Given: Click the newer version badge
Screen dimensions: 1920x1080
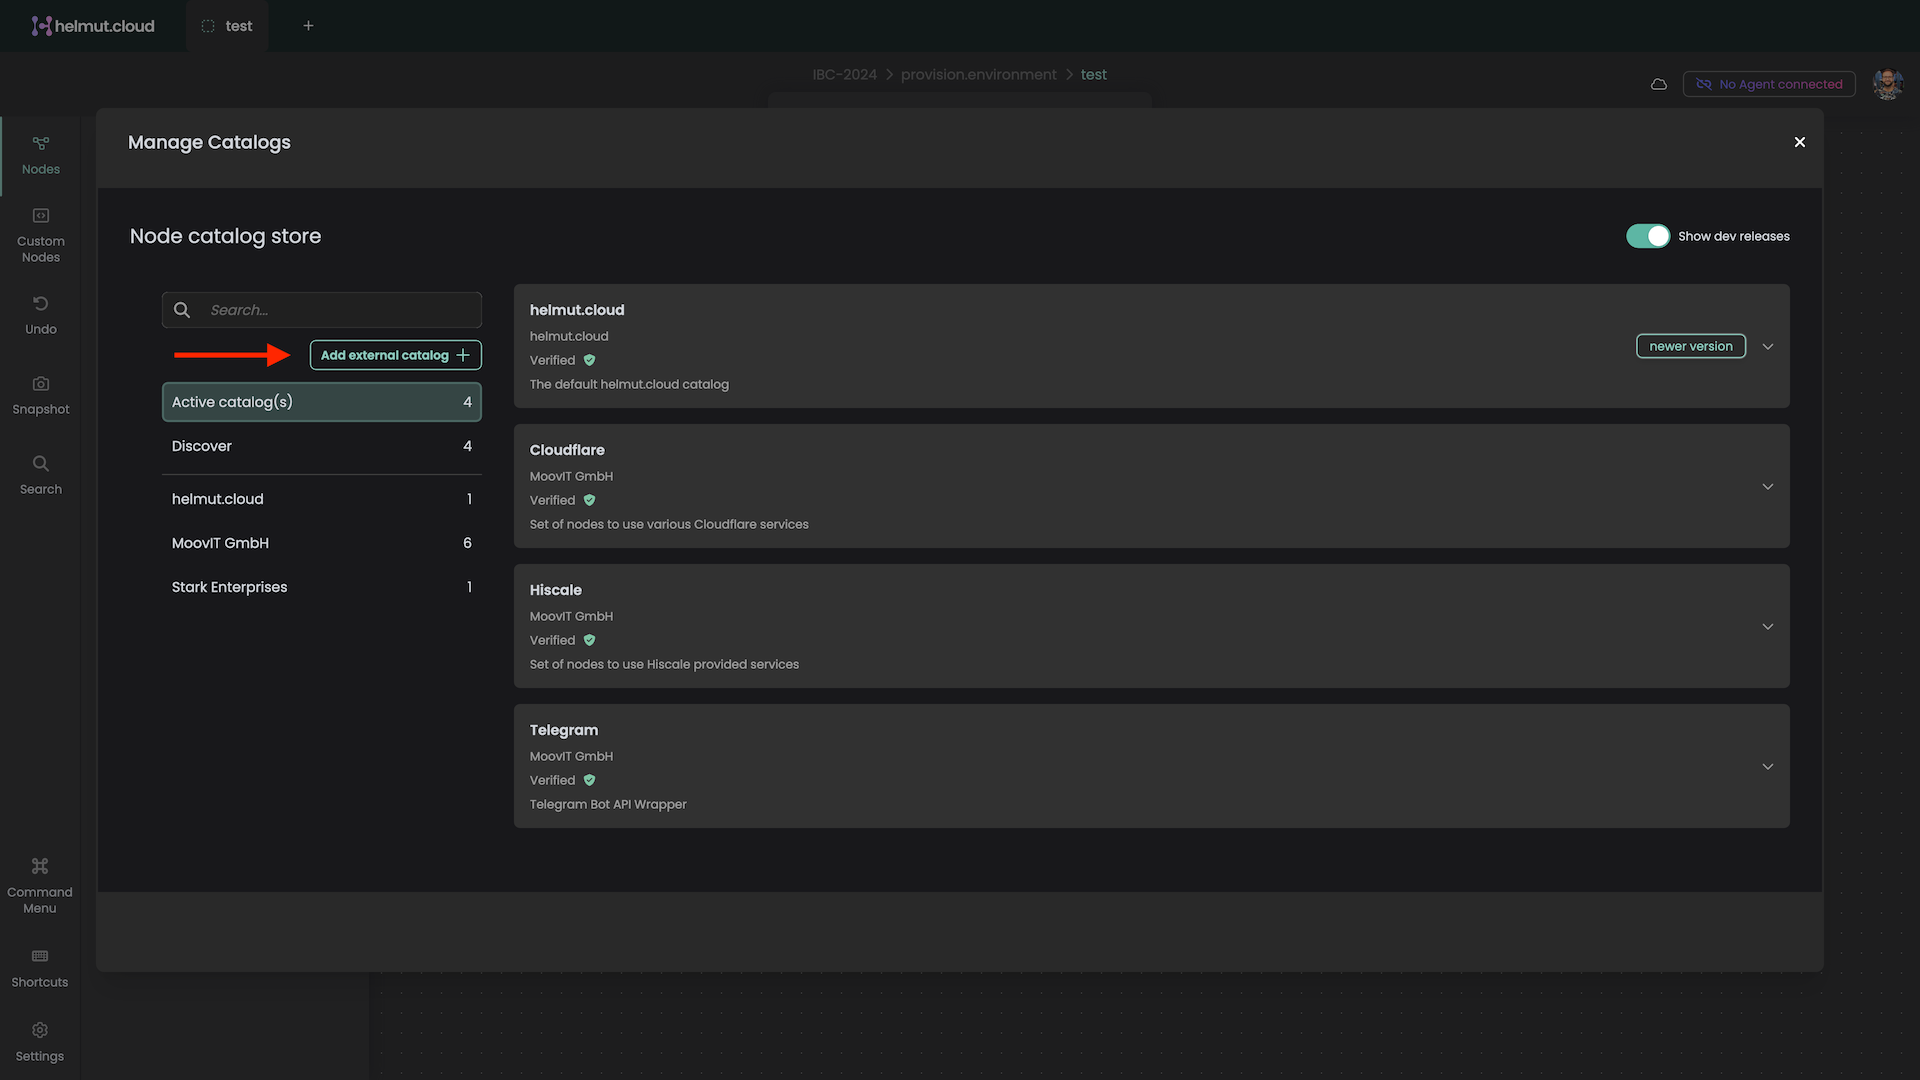Looking at the screenshot, I should (1690, 346).
